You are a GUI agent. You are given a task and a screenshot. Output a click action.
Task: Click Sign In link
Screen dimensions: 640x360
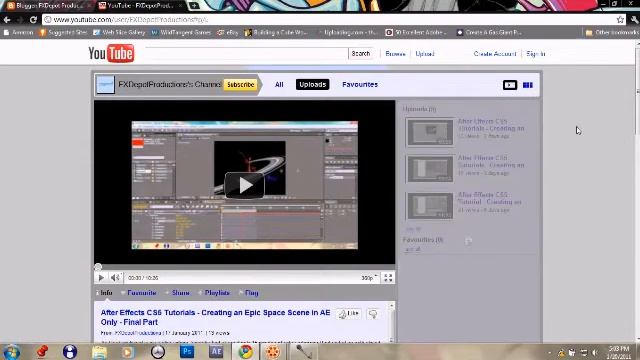pos(536,54)
